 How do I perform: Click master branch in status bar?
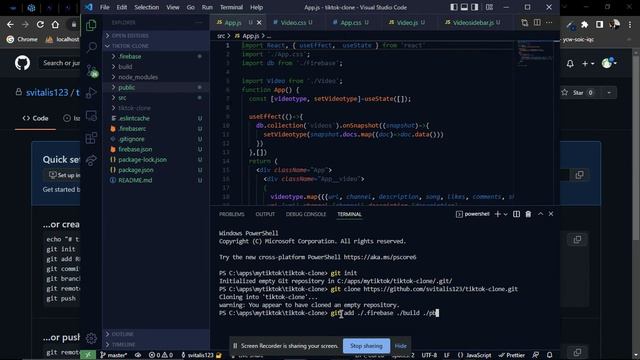click(x=113, y=355)
